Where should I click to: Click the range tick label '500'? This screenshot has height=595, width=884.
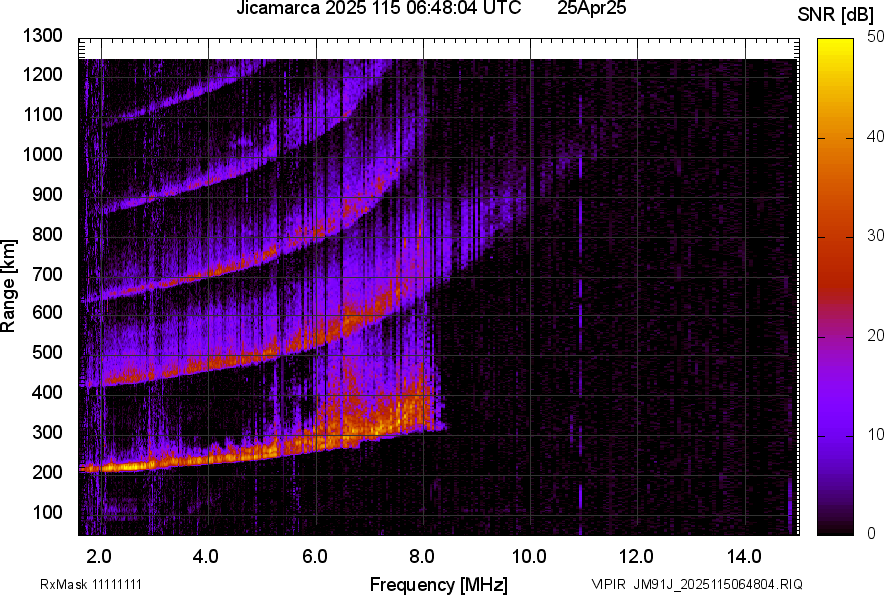coord(47,352)
